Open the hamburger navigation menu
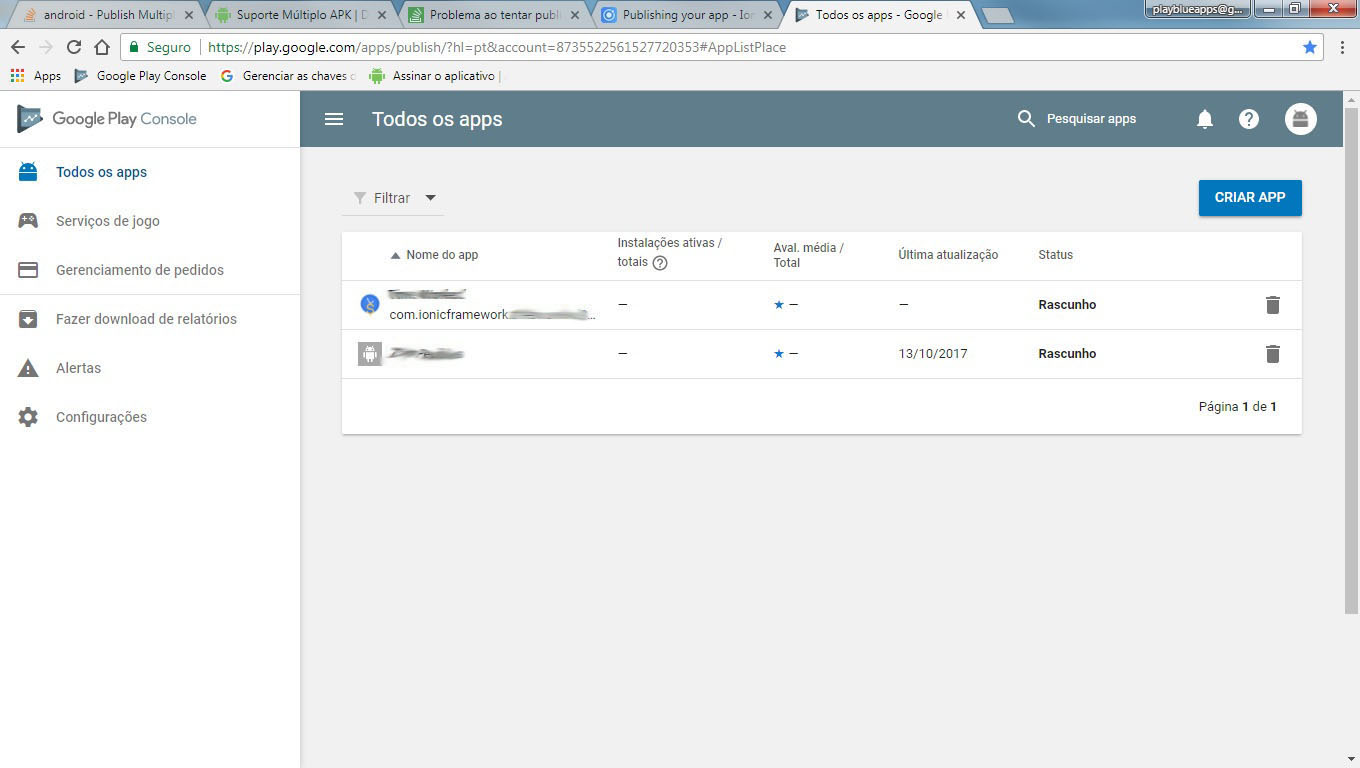1360x768 pixels. point(334,119)
